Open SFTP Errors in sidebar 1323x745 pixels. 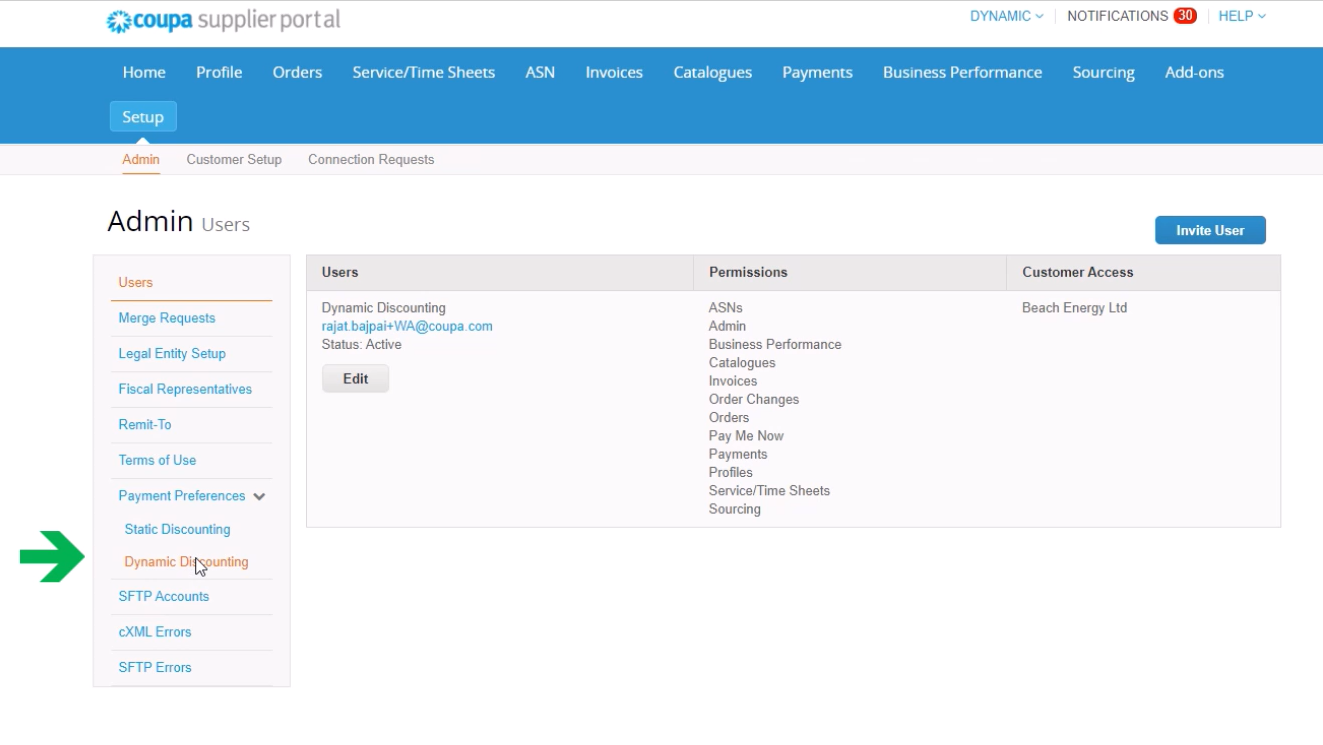click(x=155, y=667)
